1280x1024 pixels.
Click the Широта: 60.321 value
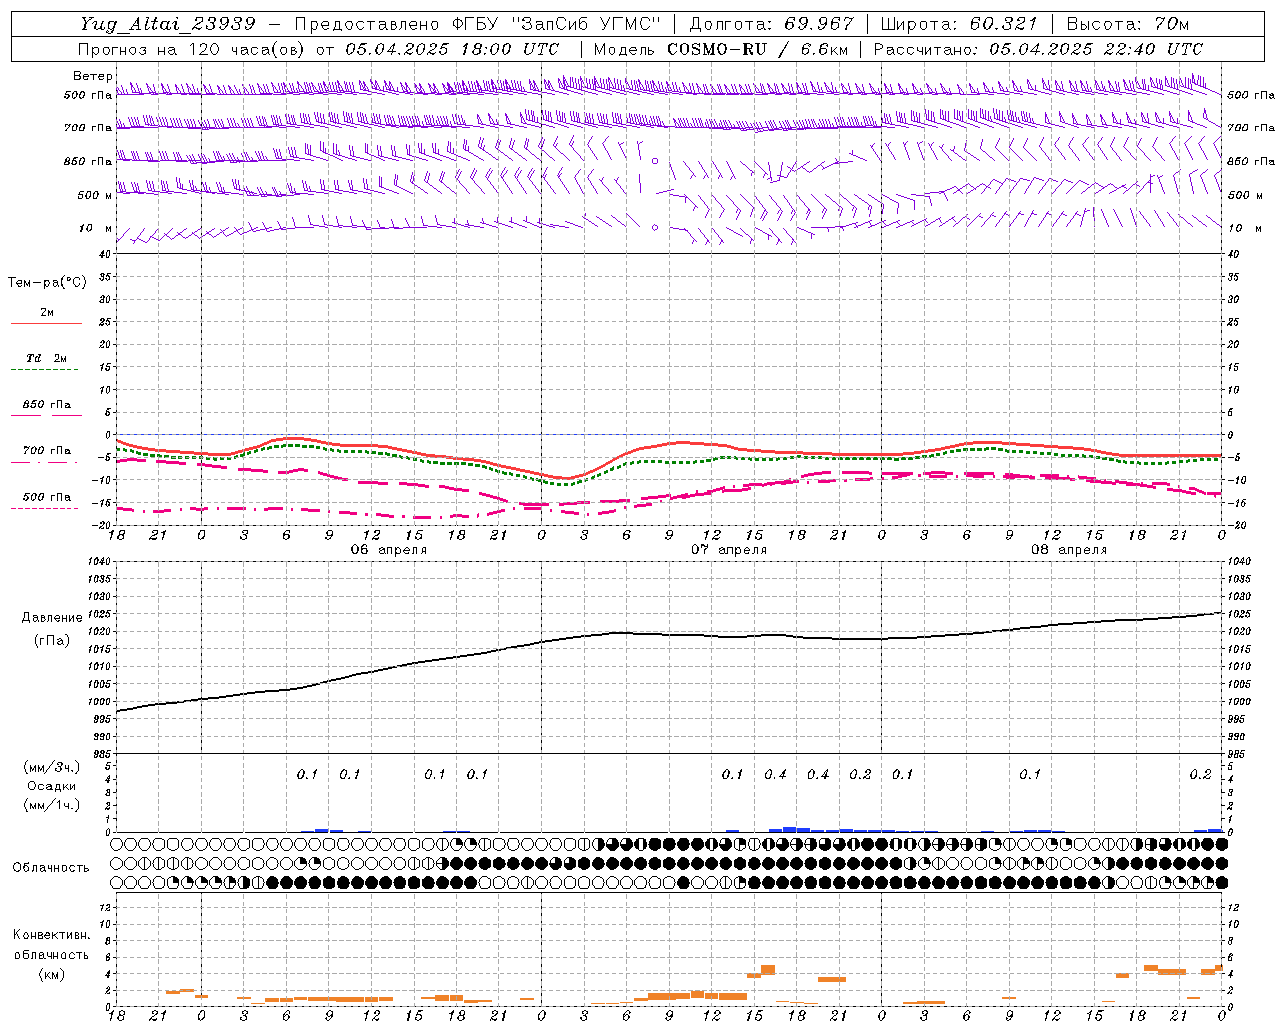click(x=959, y=24)
